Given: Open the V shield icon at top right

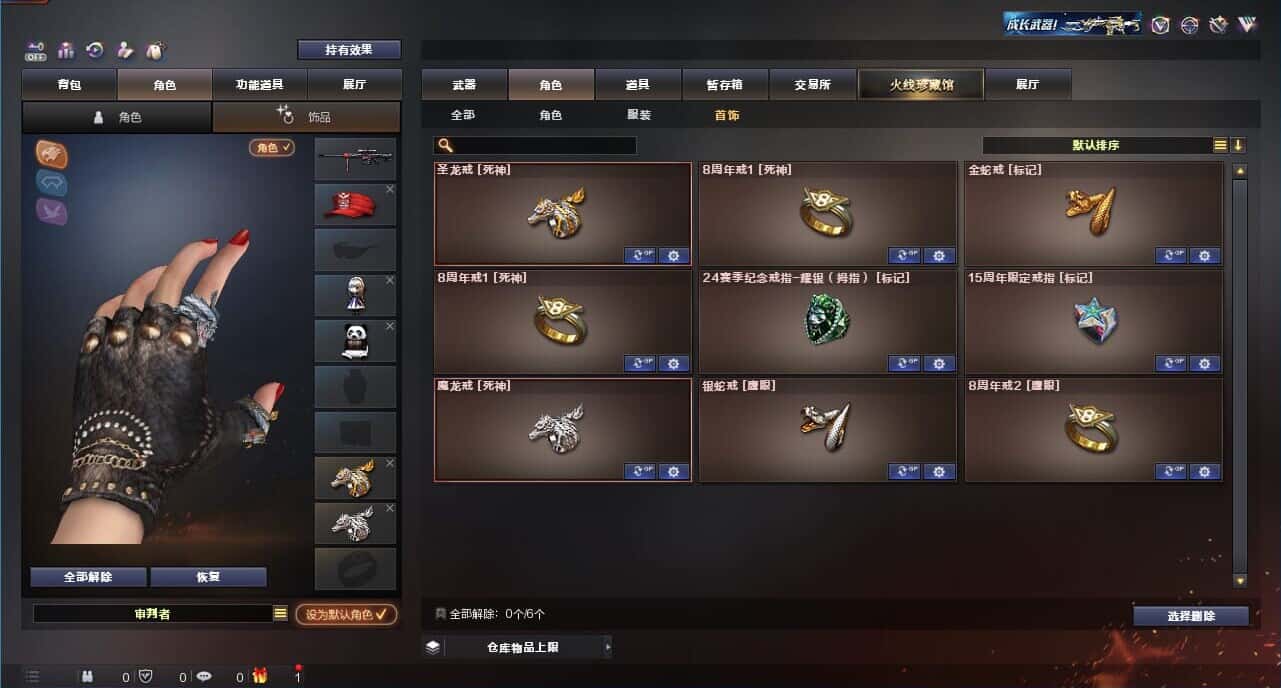Looking at the screenshot, I should 1160,25.
